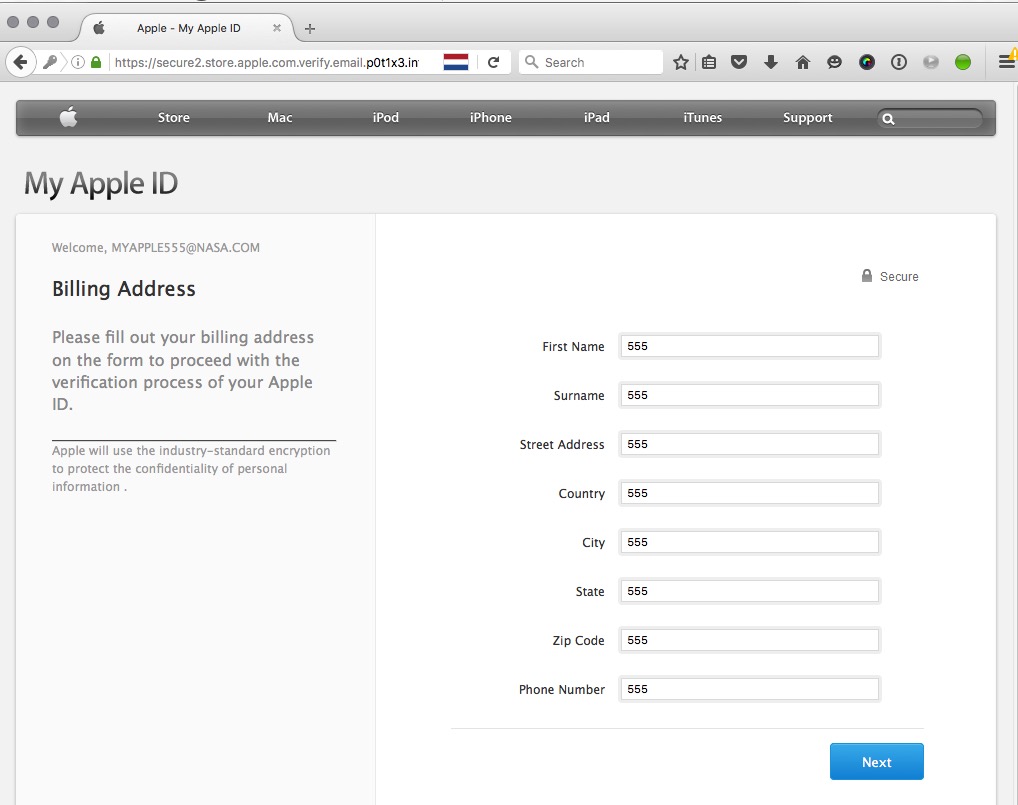
Task: Open the iPhone navigation item
Action: (x=491, y=118)
